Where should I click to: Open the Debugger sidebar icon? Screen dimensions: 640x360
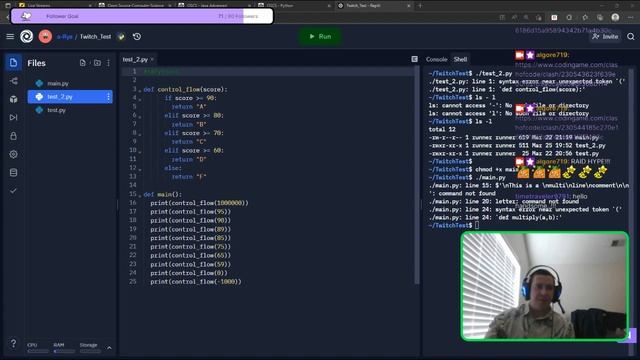(x=13, y=118)
